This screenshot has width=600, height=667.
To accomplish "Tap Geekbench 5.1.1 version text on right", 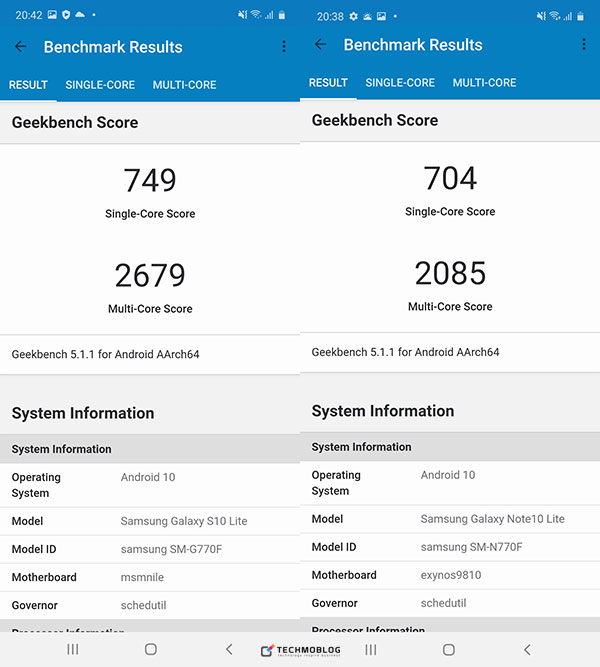I will coord(405,352).
